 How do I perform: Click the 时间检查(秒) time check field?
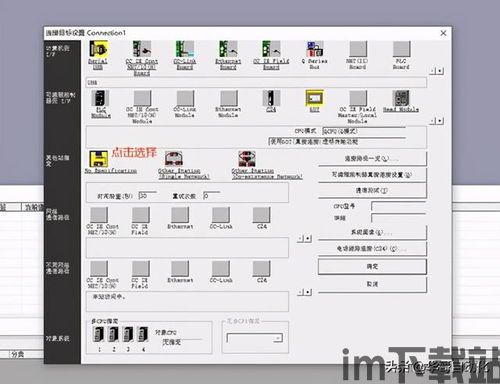click(x=148, y=196)
